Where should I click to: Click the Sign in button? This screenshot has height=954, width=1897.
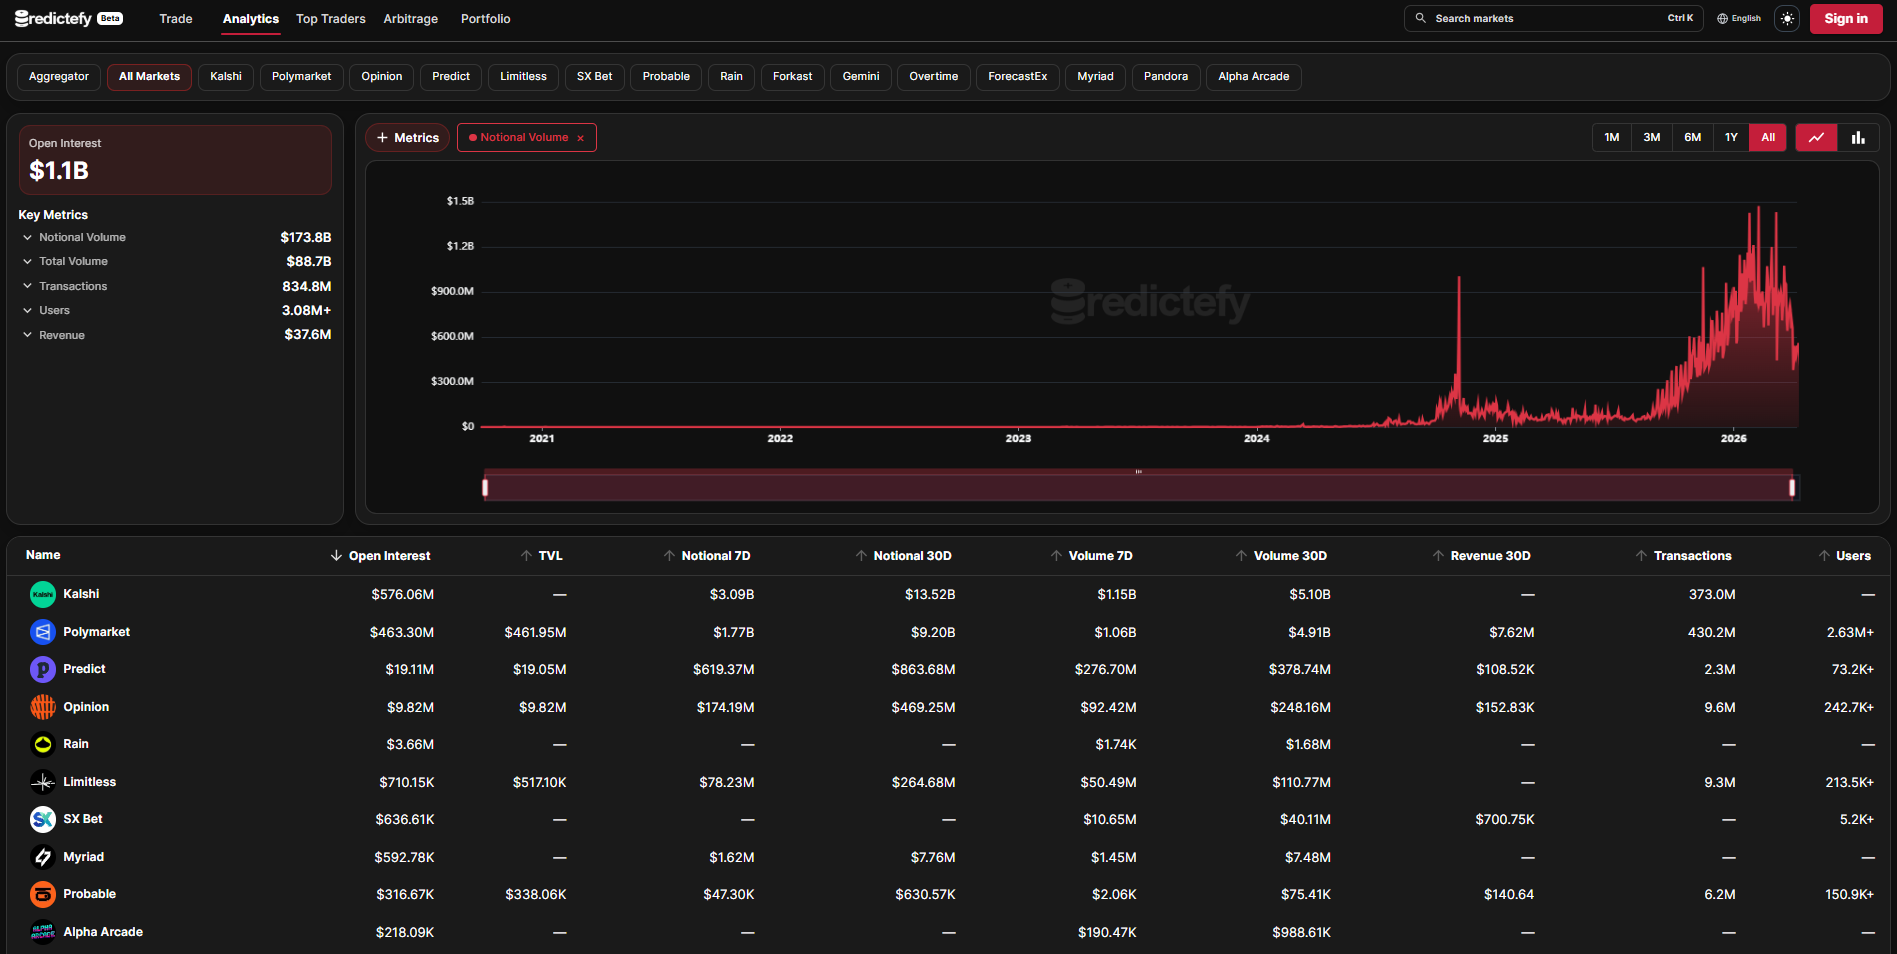[x=1846, y=19]
